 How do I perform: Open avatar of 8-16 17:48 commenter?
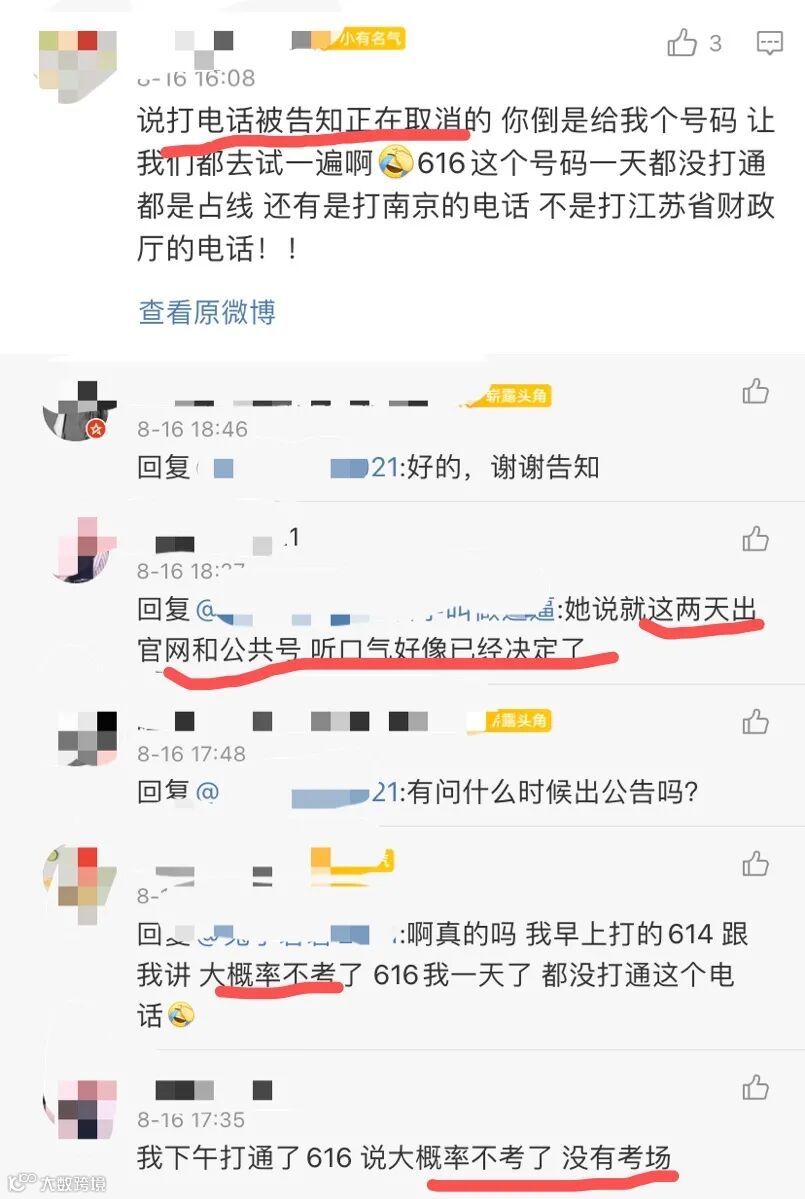point(87,738)
